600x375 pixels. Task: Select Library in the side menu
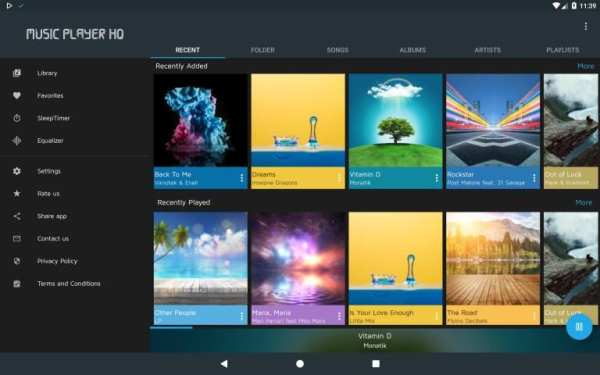47,73
